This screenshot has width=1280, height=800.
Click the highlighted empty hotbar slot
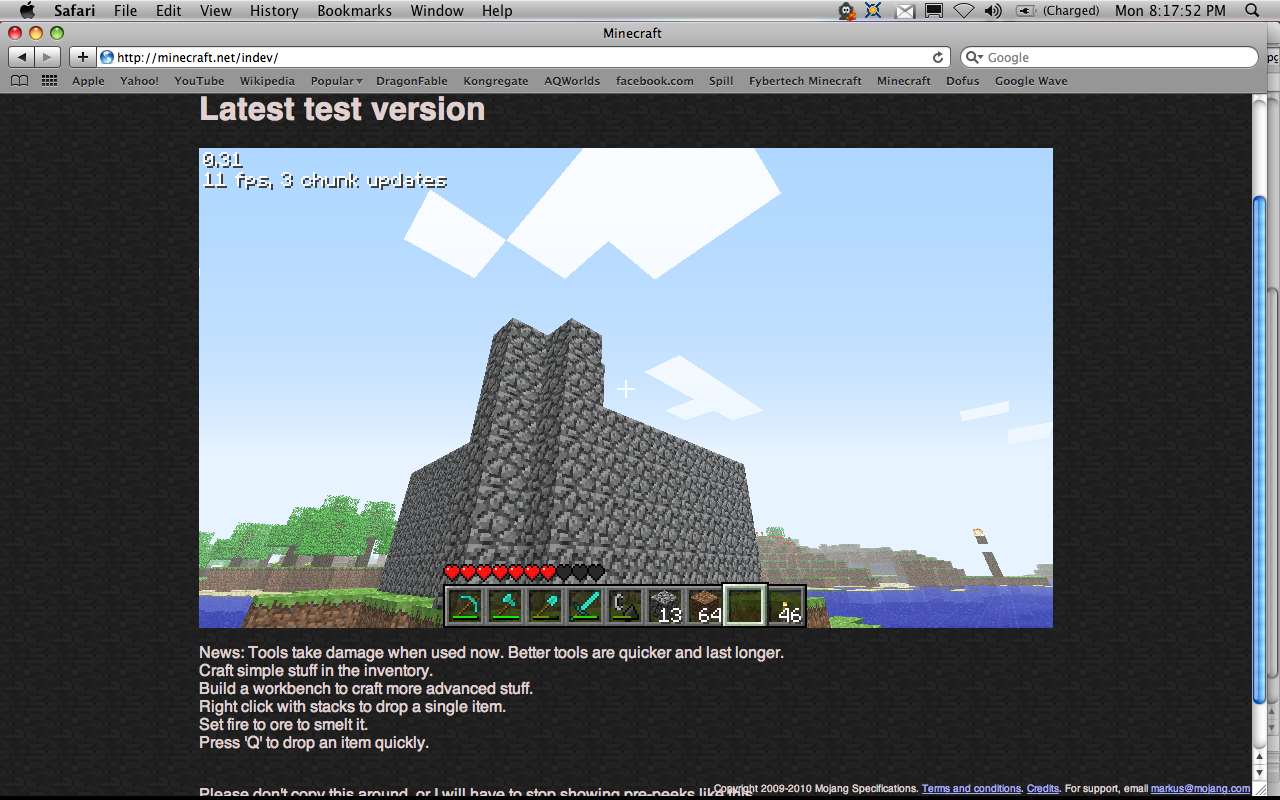[745, 606]
